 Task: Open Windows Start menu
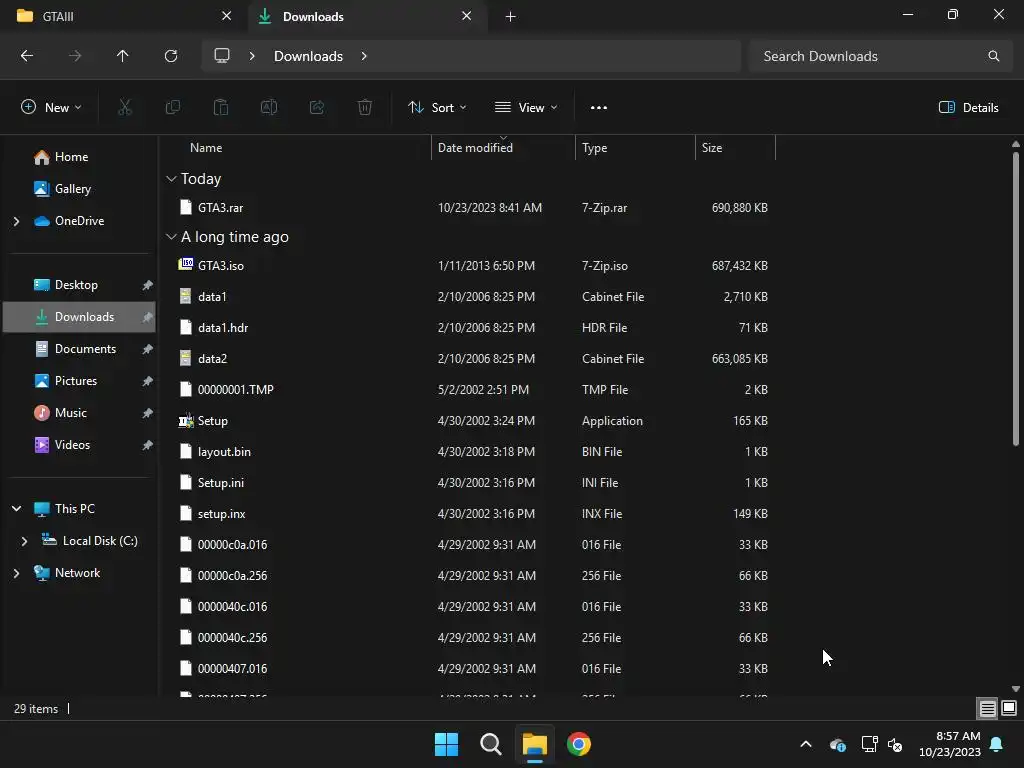[447, 744]
